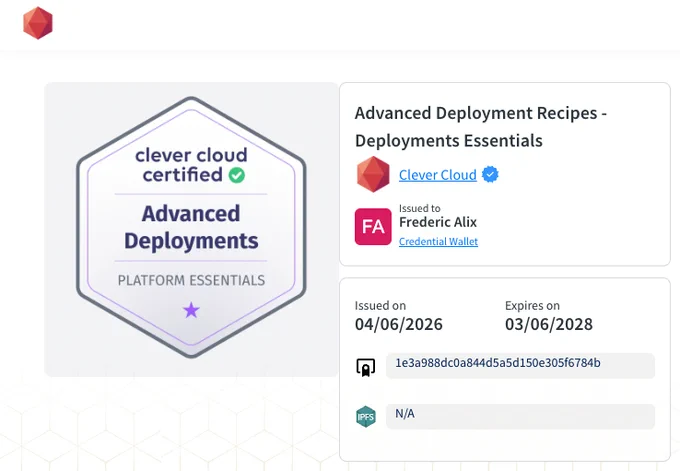Open the Credential Wallet link
The width and height of the screenshot is (680, 471).
click(438, 242)
